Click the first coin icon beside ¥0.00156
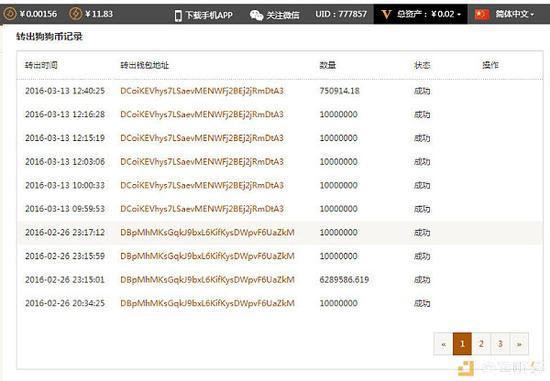 tap(10, 14)
